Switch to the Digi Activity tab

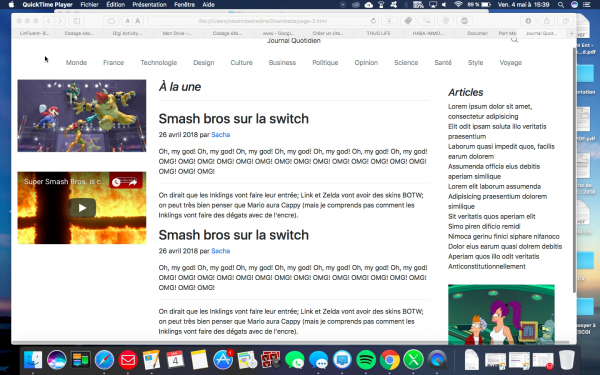(127, 33)
